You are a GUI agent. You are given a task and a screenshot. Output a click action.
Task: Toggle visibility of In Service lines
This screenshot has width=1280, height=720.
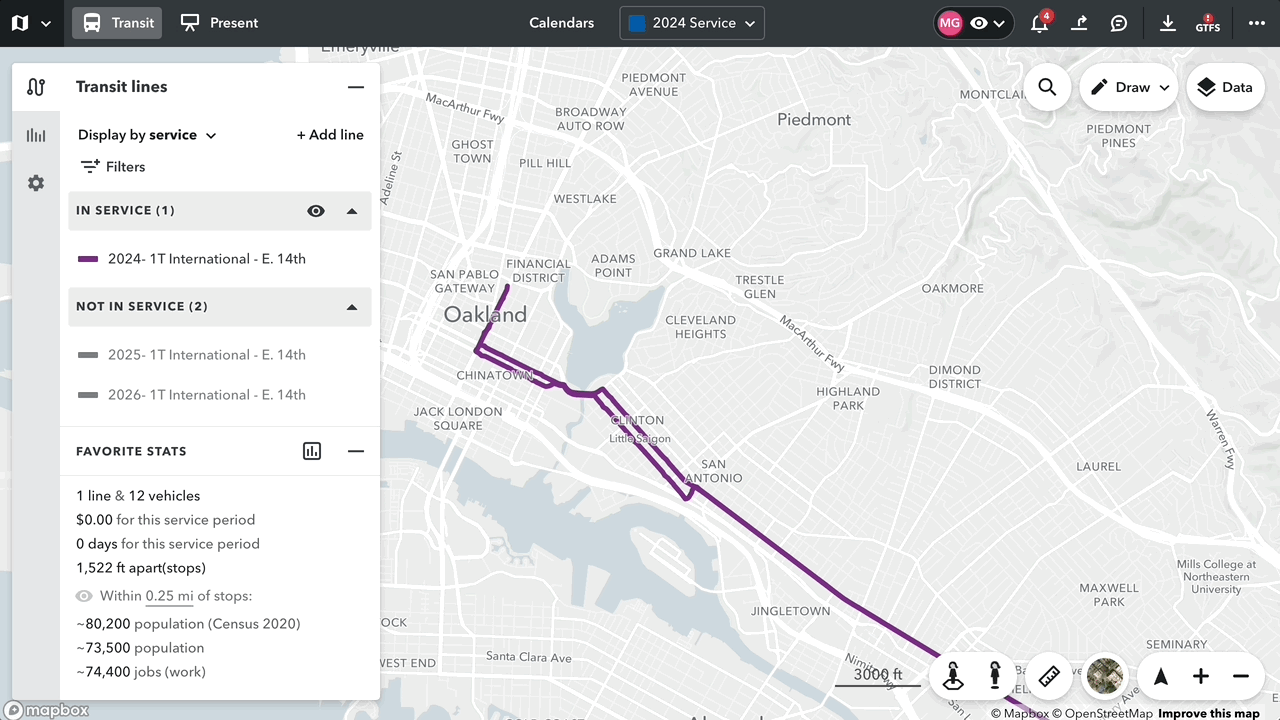pyautogui.click(x=316, y=211)
